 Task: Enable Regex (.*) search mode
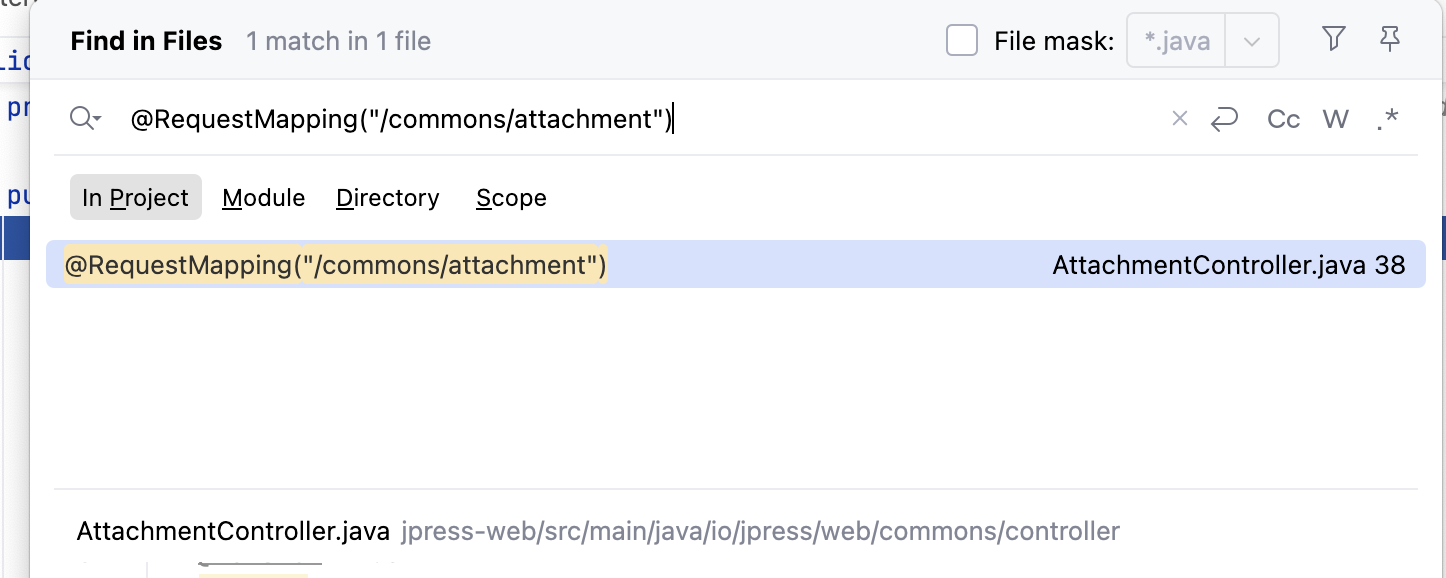pos(1387,120)
